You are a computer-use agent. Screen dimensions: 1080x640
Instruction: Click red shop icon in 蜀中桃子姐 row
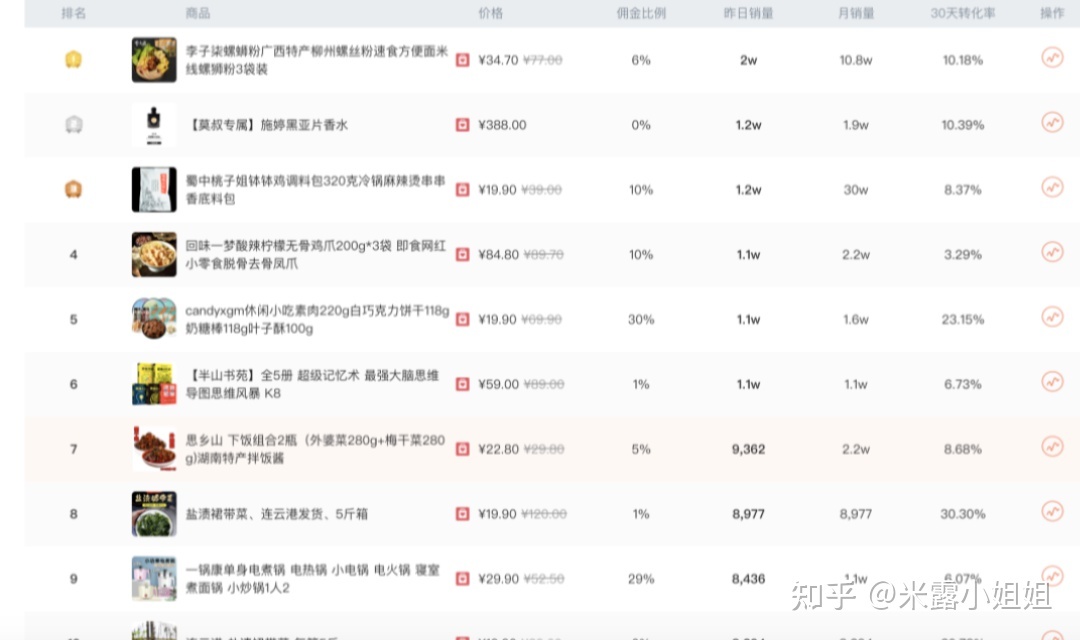[x=463, y=189]
